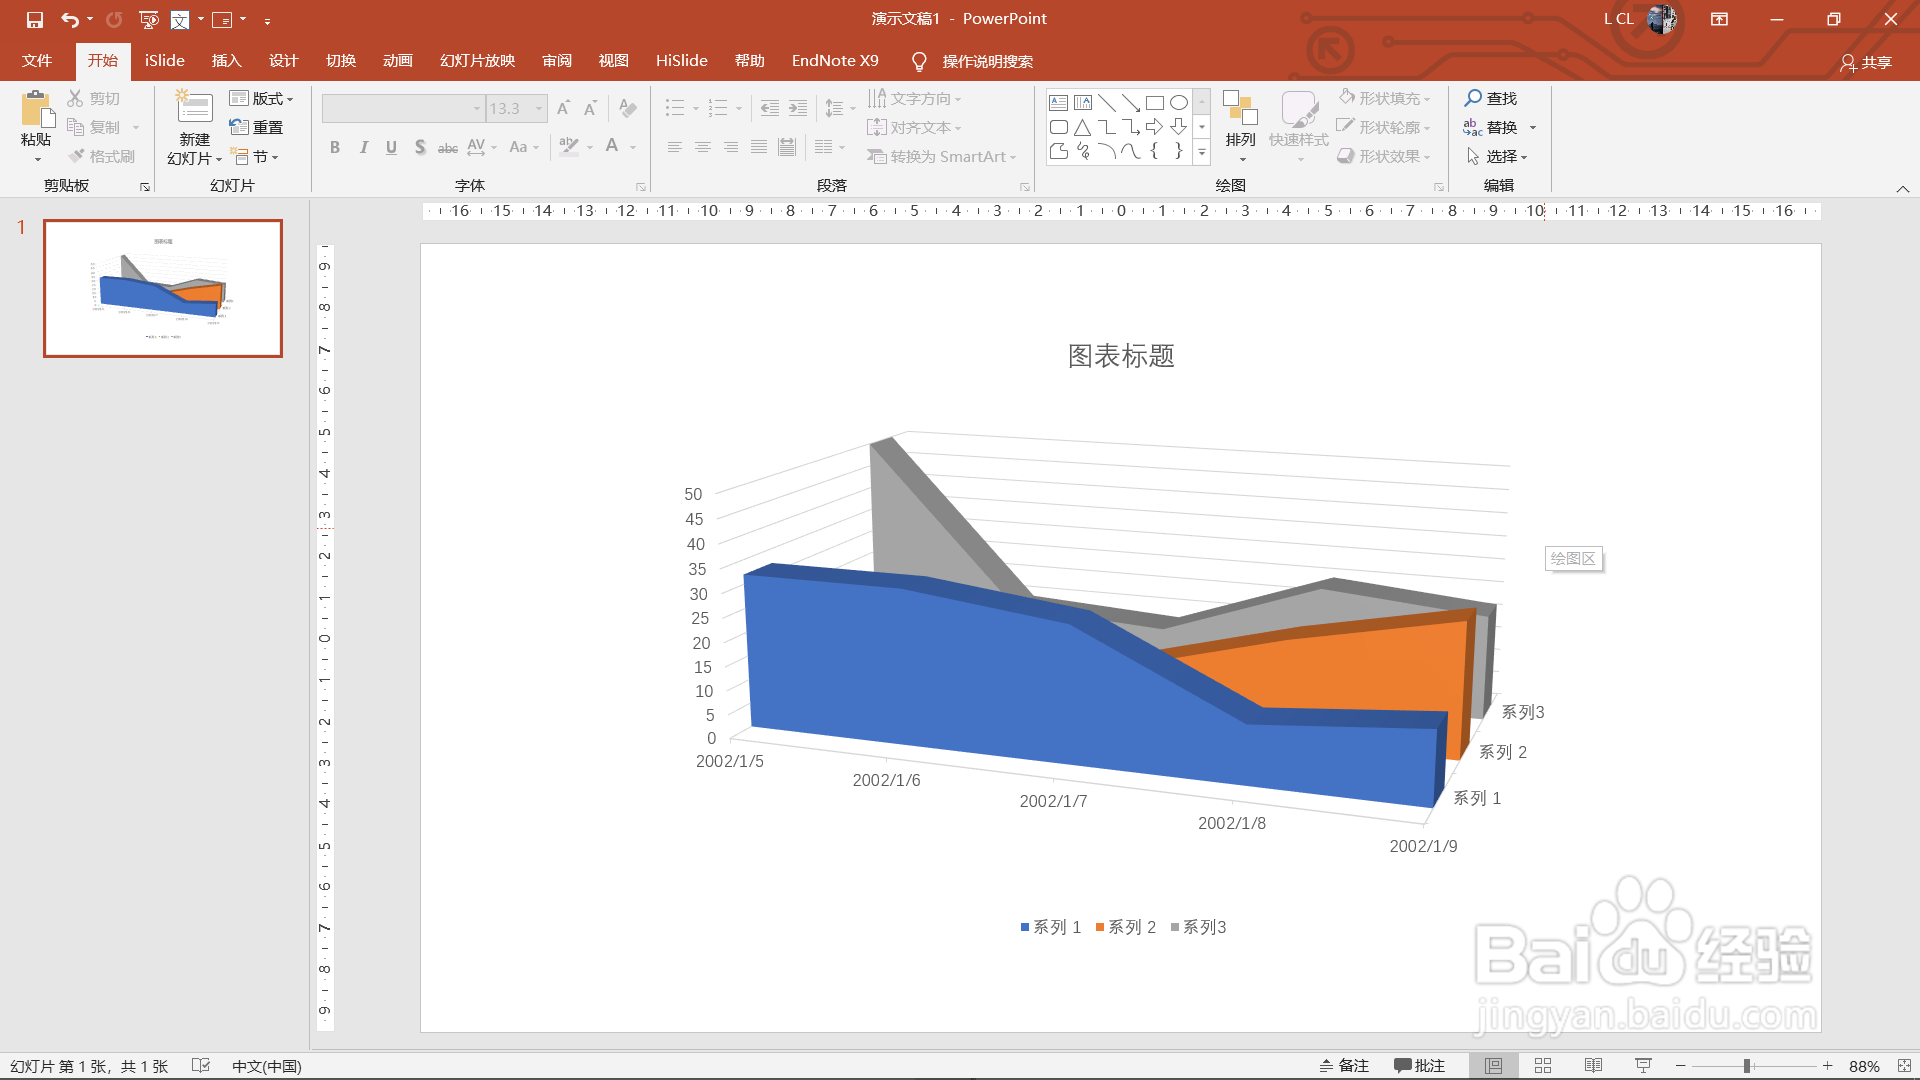Open the operation search lightbulb icon

(919, 61)
